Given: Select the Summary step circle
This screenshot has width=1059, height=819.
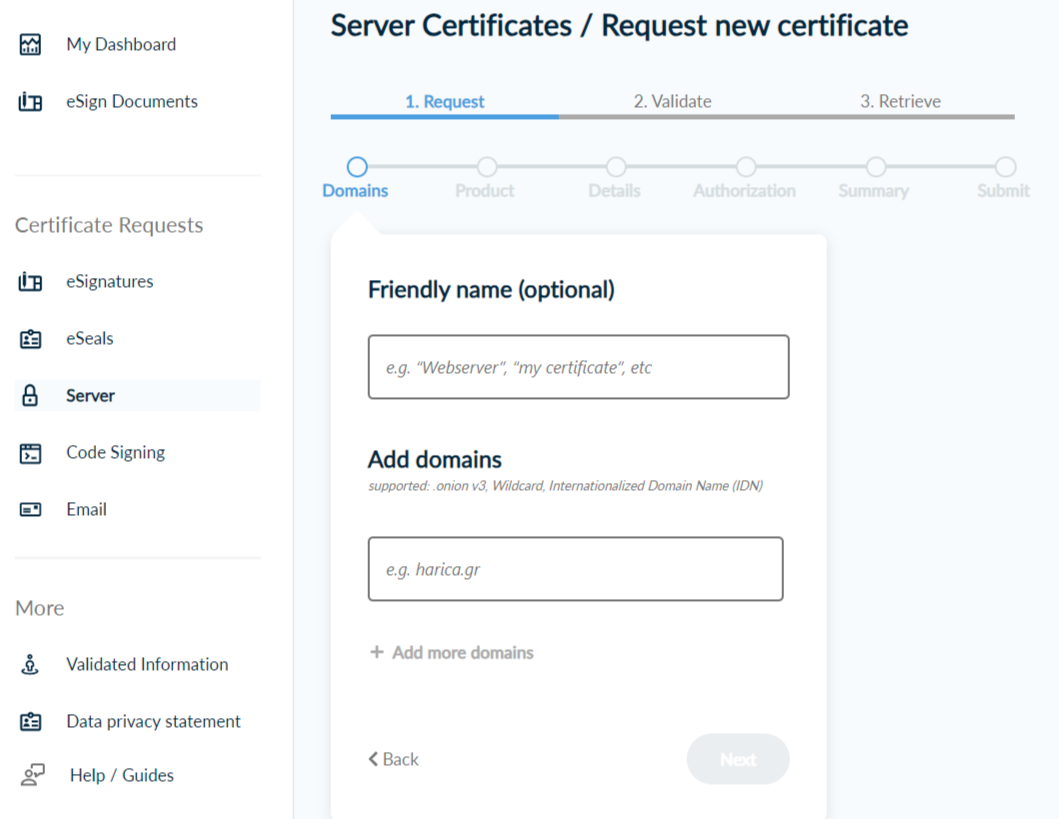Looking at the screenshot, I should [875, 167].
